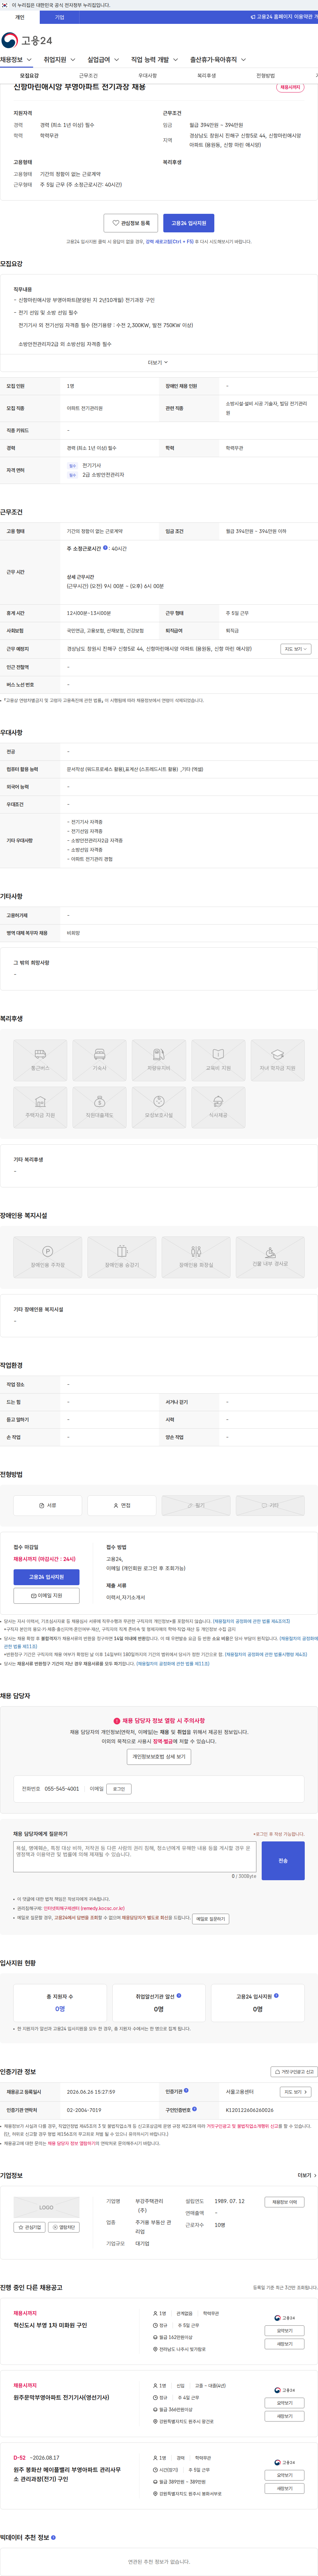
Task: Click the 면접 selection step icon
Action: 122,1505
